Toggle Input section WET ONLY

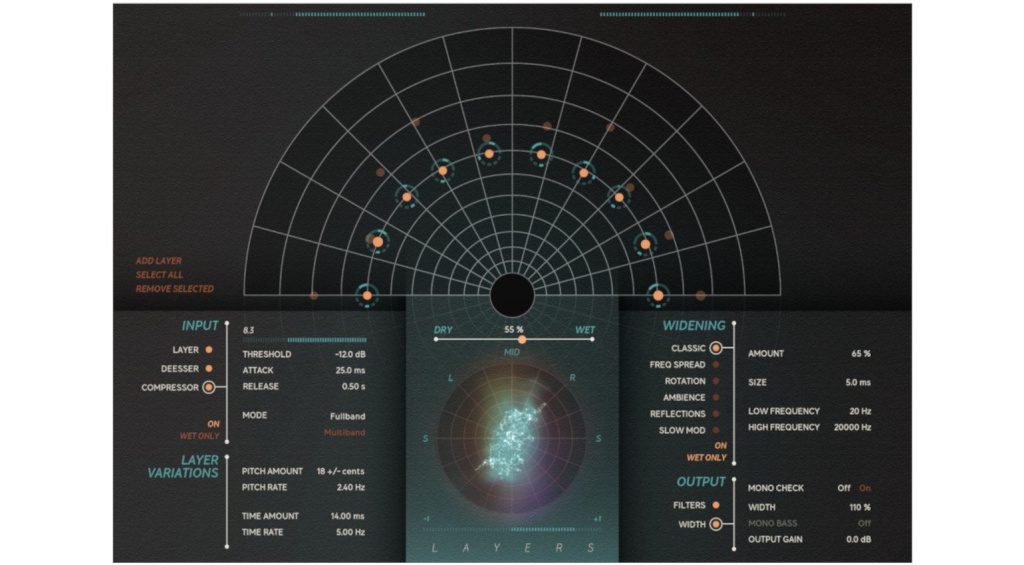tap(200, 437)
